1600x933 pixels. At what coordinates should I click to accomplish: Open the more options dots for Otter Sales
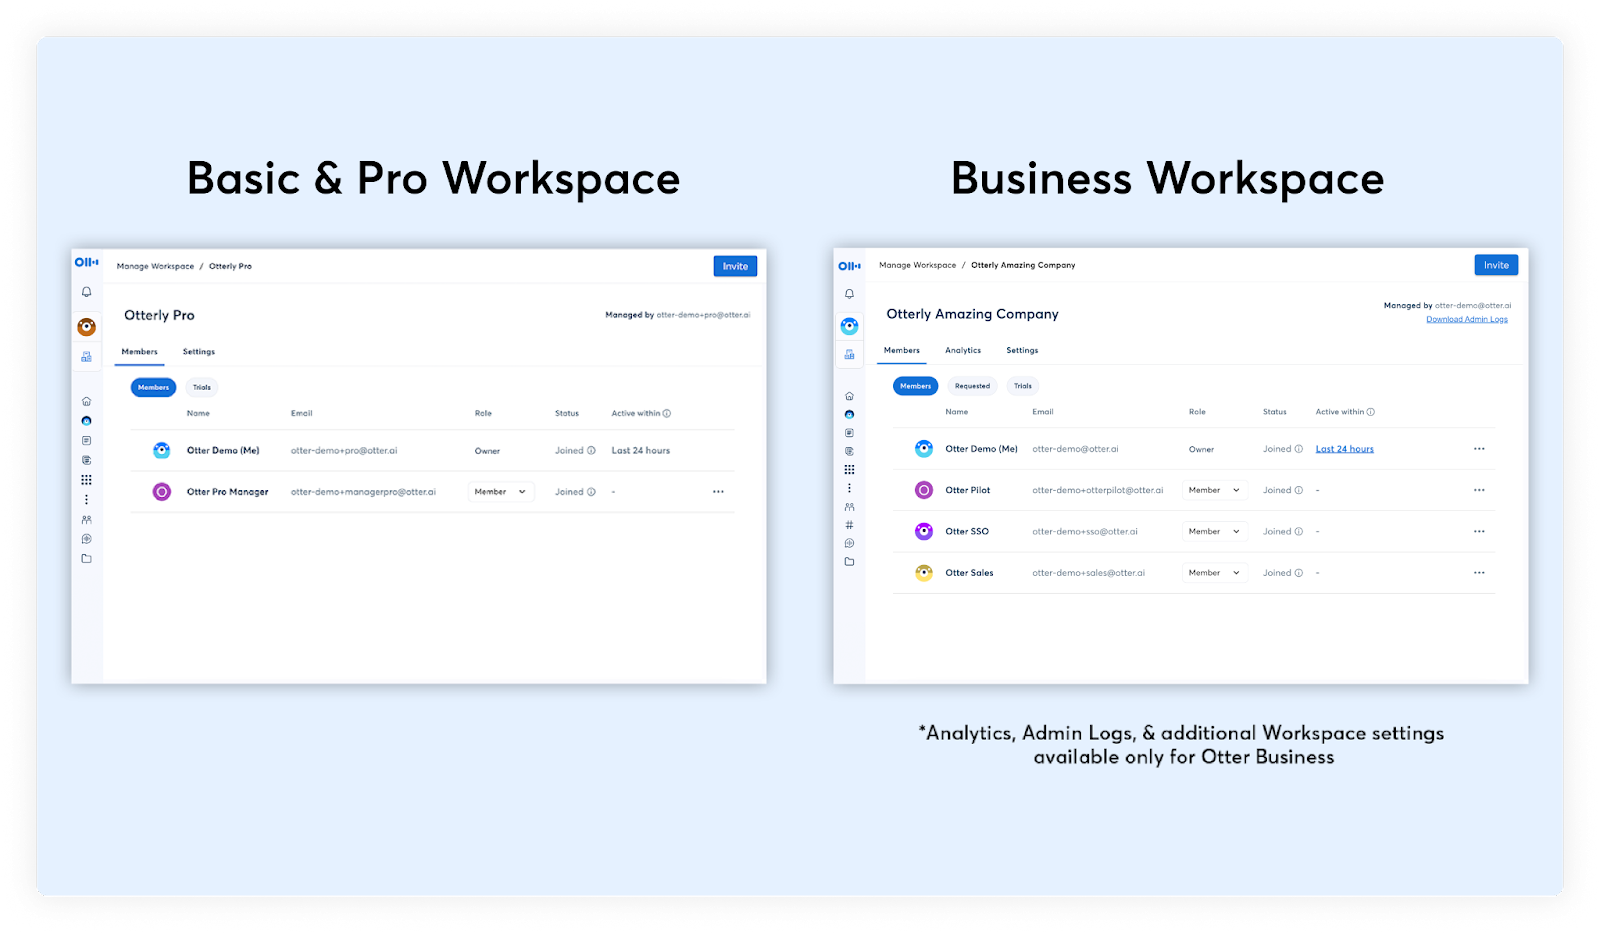(1479, 573)
